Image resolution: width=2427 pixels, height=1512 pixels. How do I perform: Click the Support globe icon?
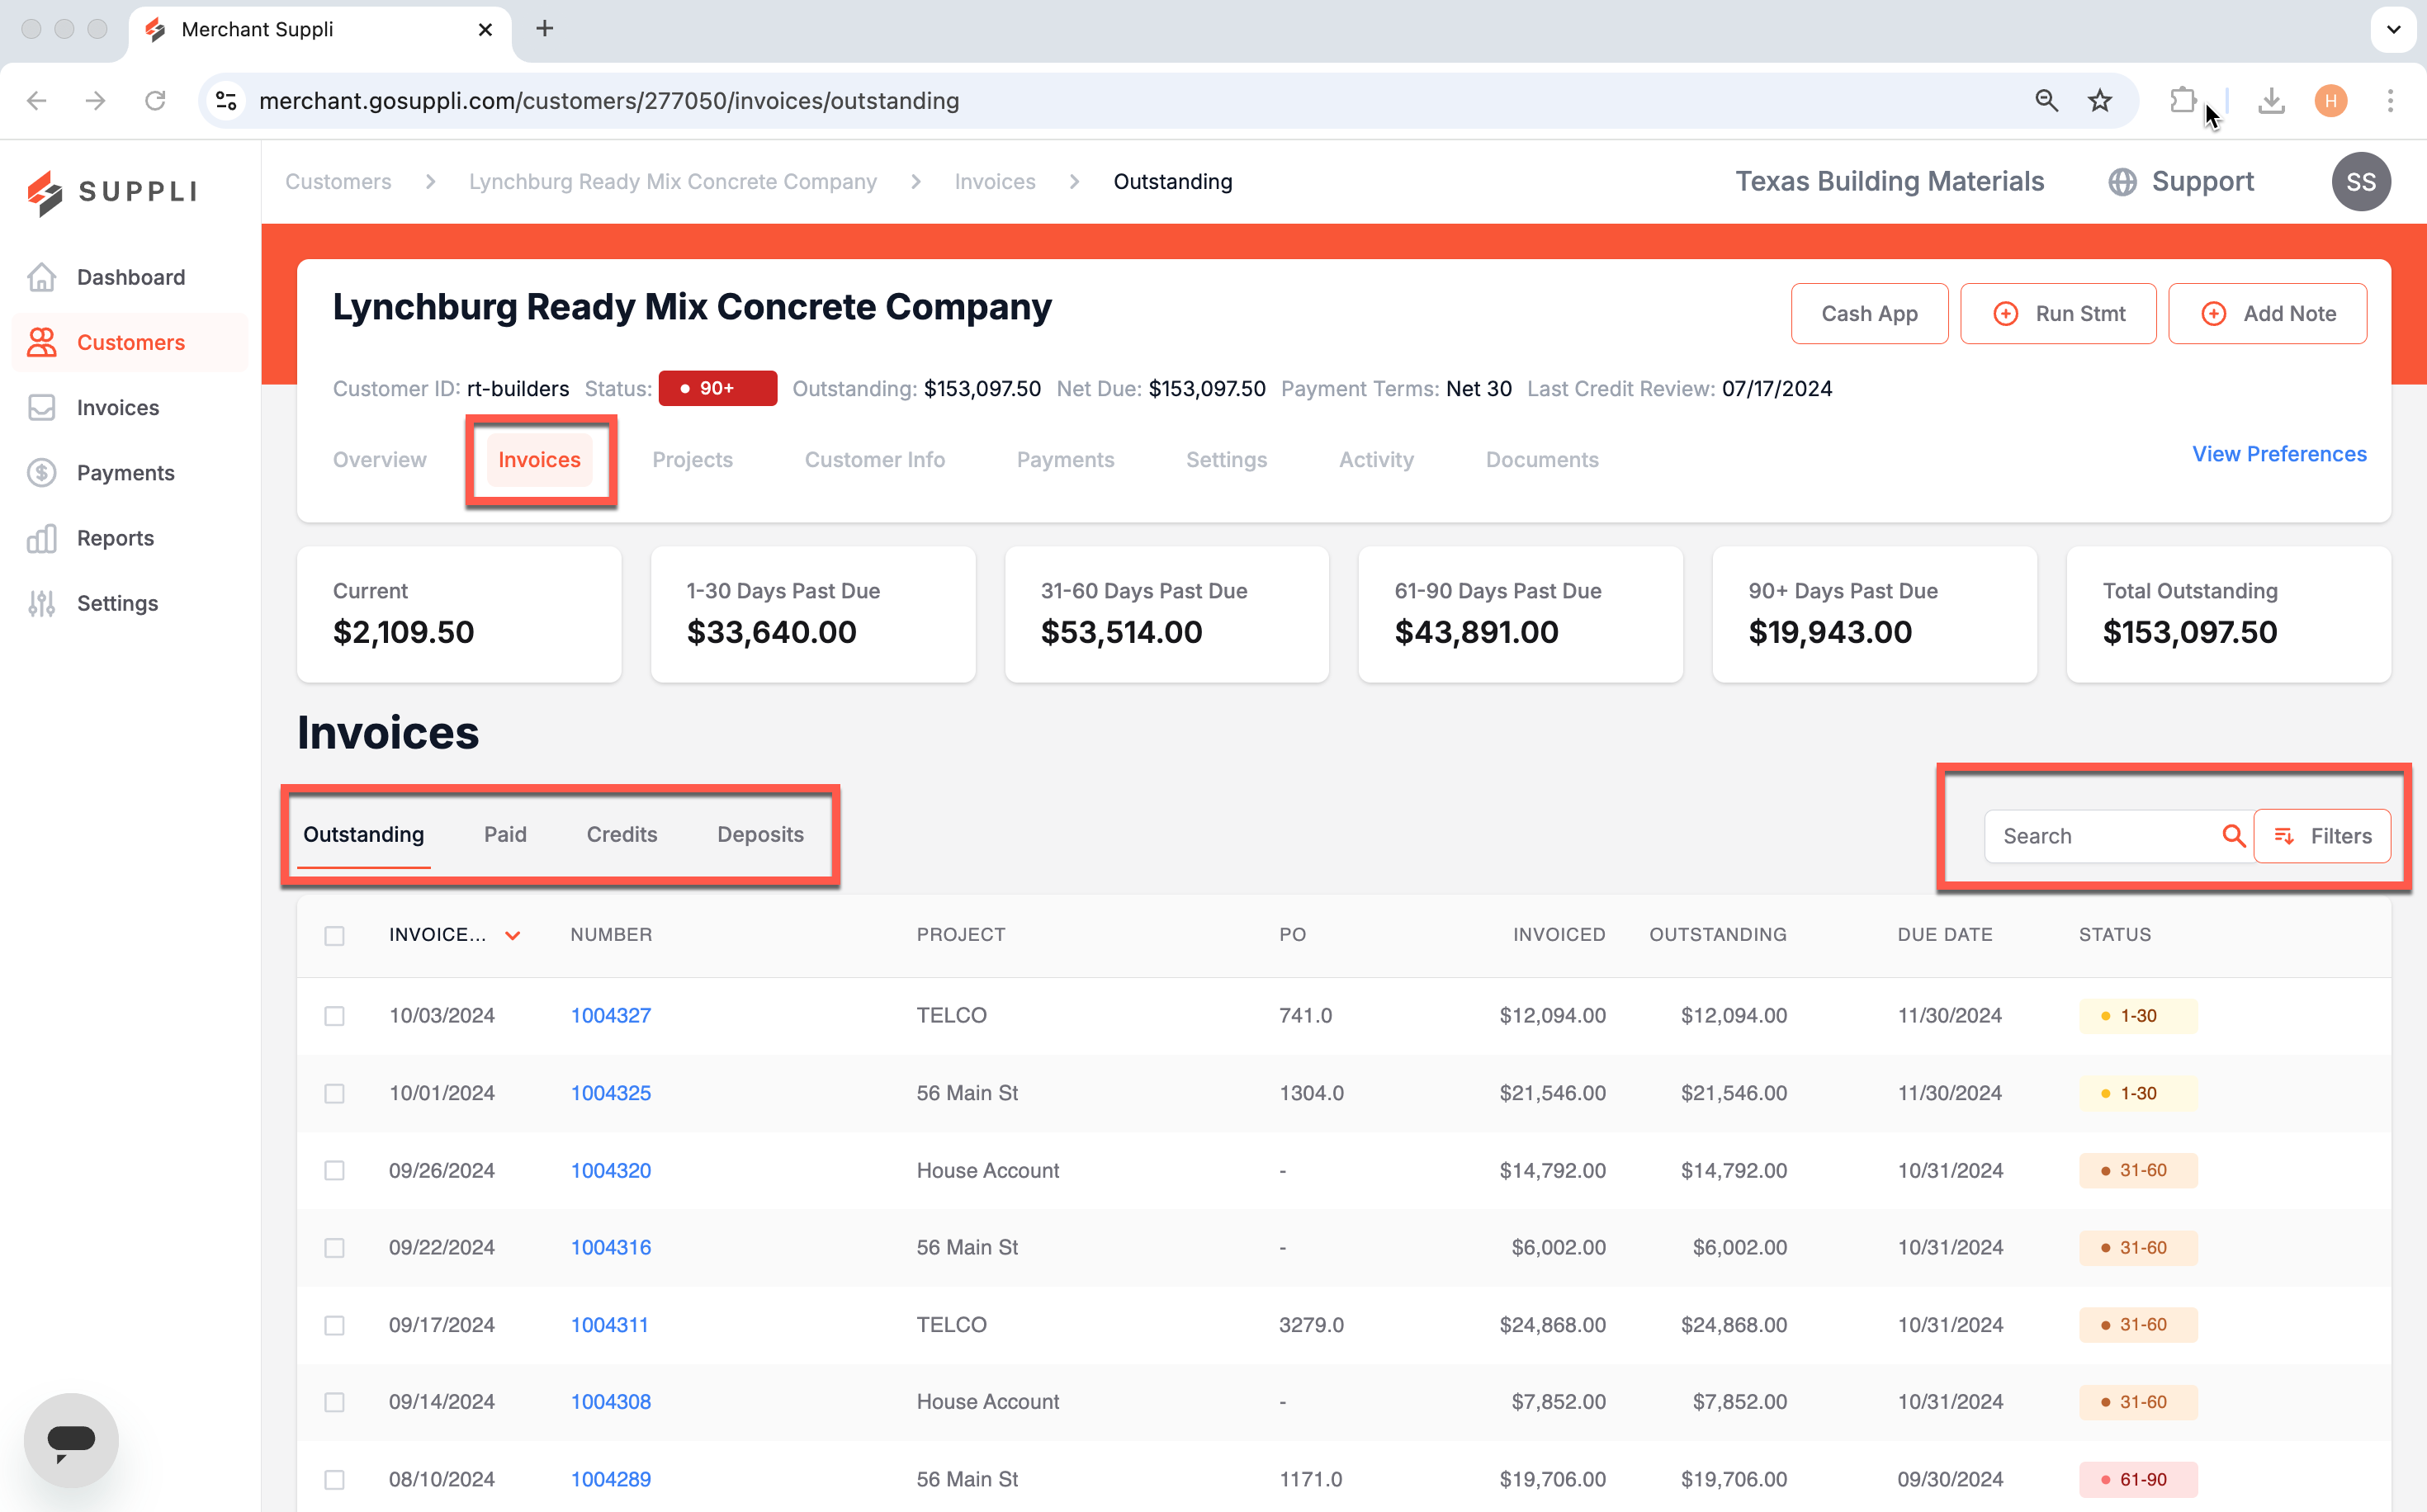(x=2122, y=182)
